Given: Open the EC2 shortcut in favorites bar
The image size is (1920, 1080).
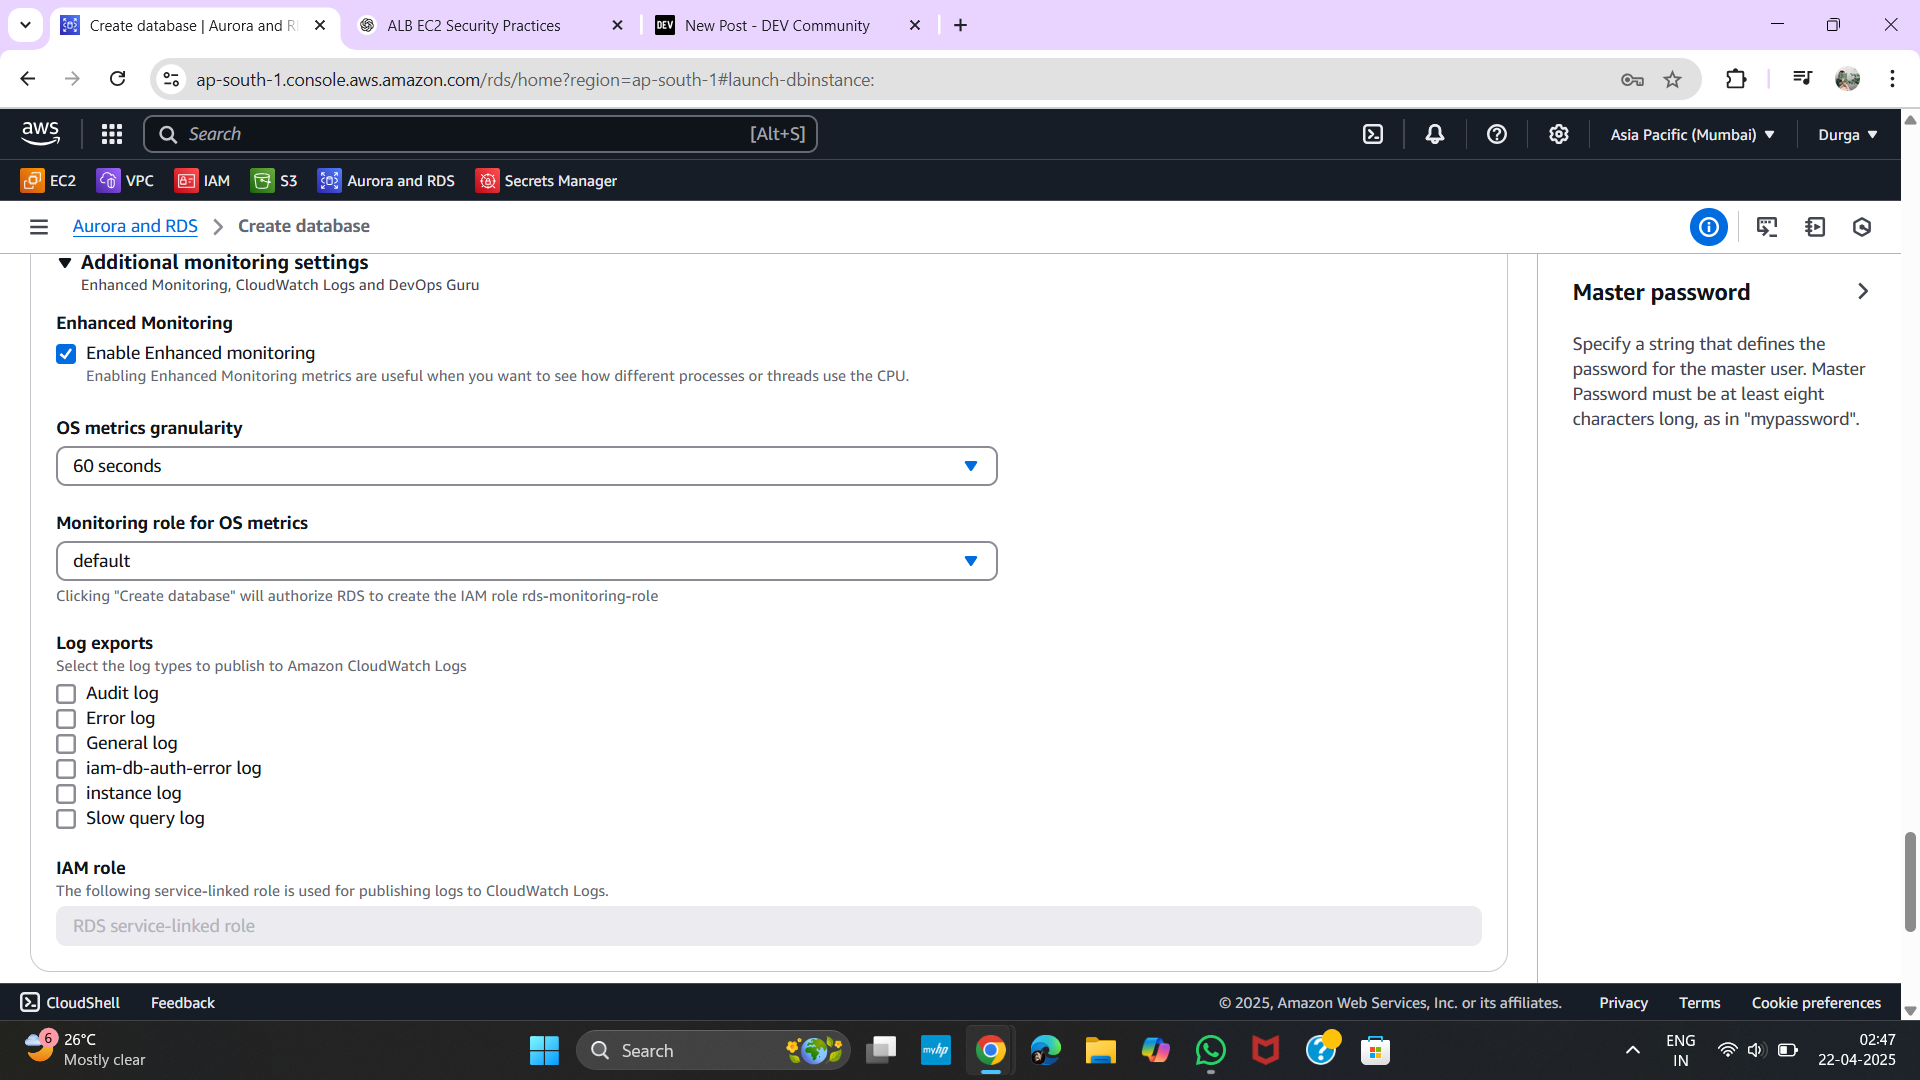Looking at the screenshot, I should coord(48,181).
